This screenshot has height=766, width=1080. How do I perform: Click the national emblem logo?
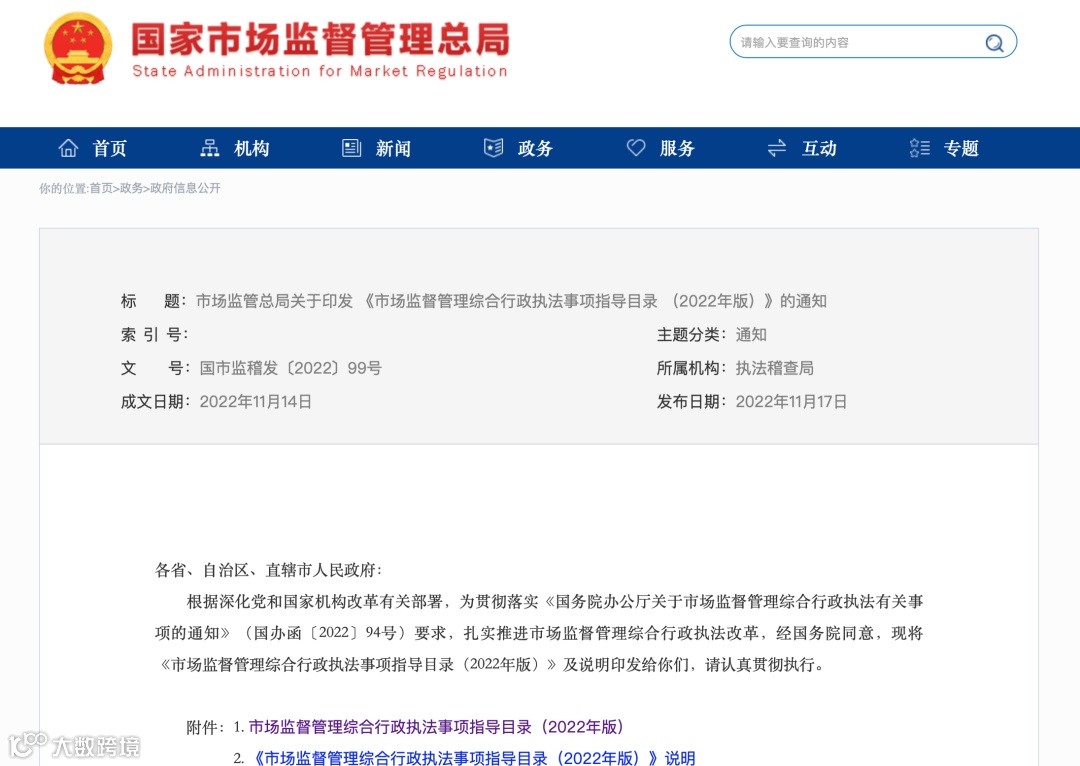pyautogui.click(x=78, y=48)
